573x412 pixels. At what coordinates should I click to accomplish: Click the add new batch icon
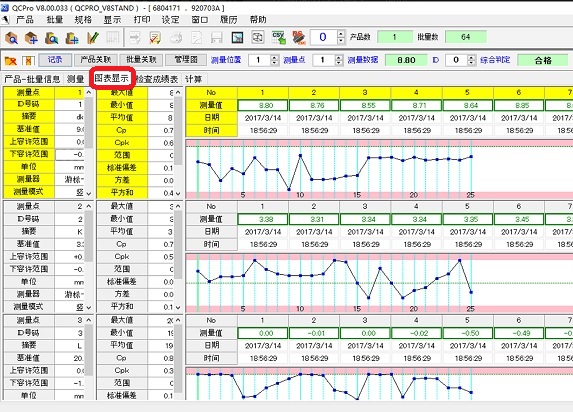pyautogui.click(x=72, y=37)
